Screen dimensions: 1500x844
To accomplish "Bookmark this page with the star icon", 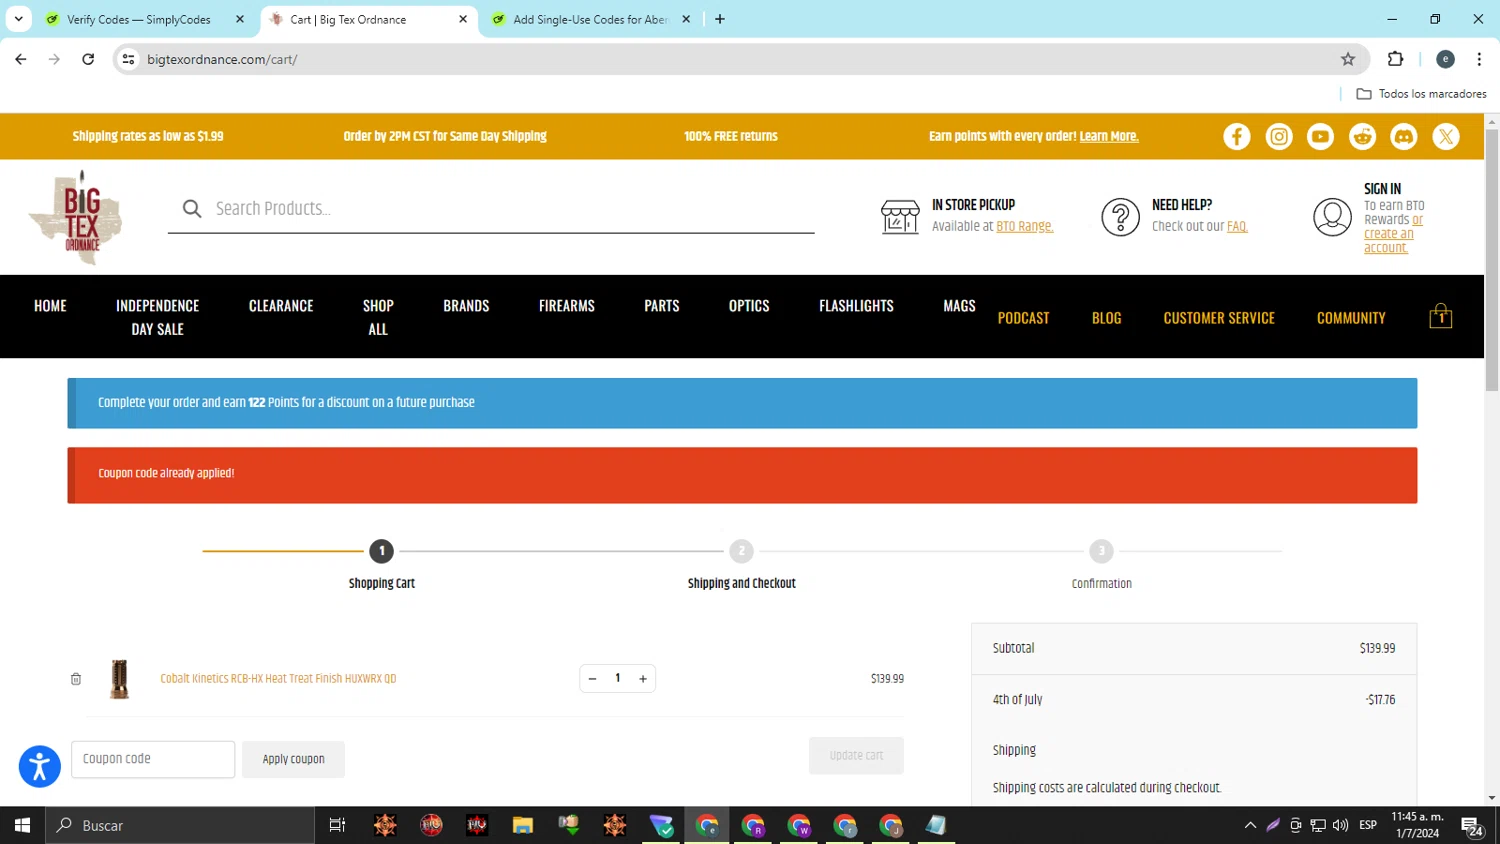I will [x=1348, y=59].
